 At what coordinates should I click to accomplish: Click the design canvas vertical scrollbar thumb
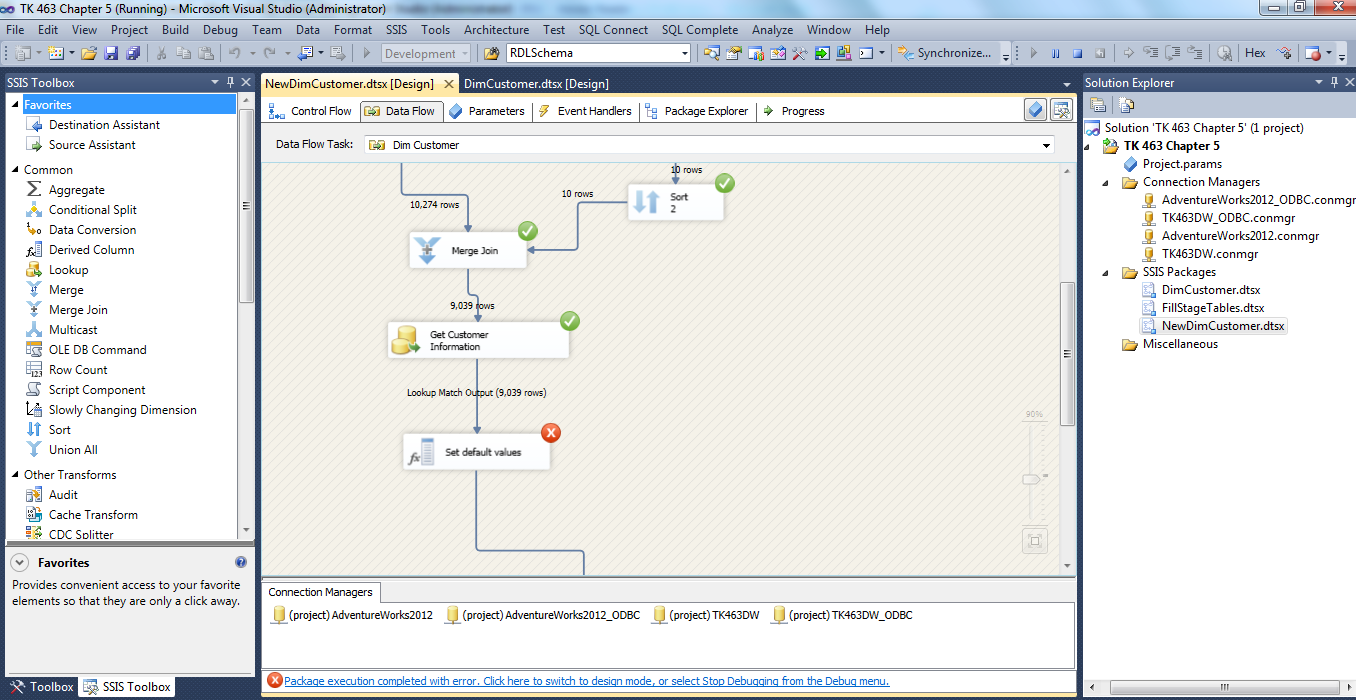click(x=1067, y=353)
